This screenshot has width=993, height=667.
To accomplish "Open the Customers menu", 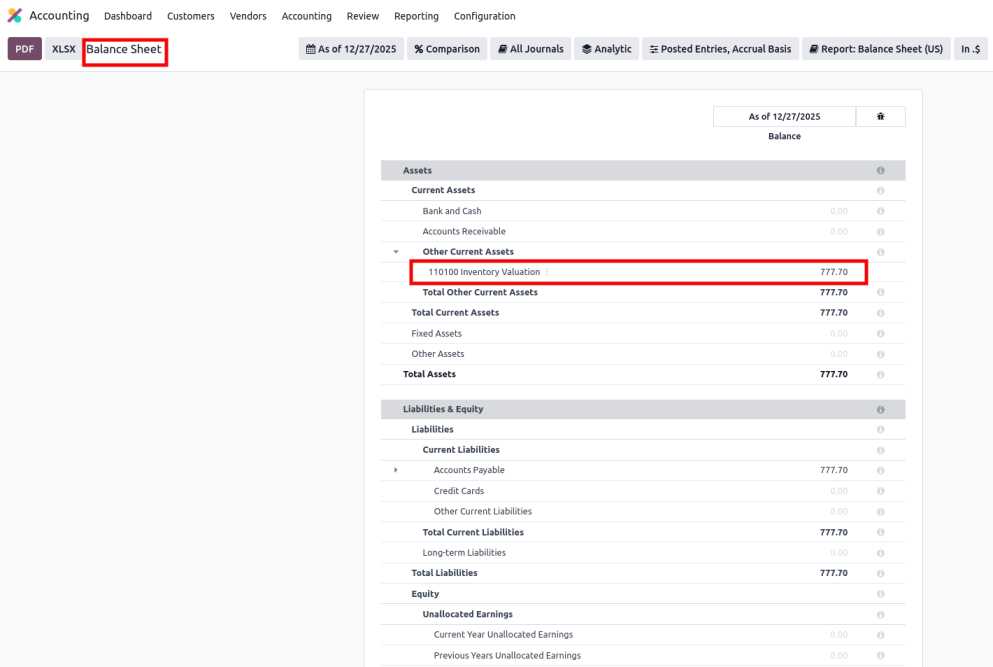I will pyautogui.click(x=190, y=16).
